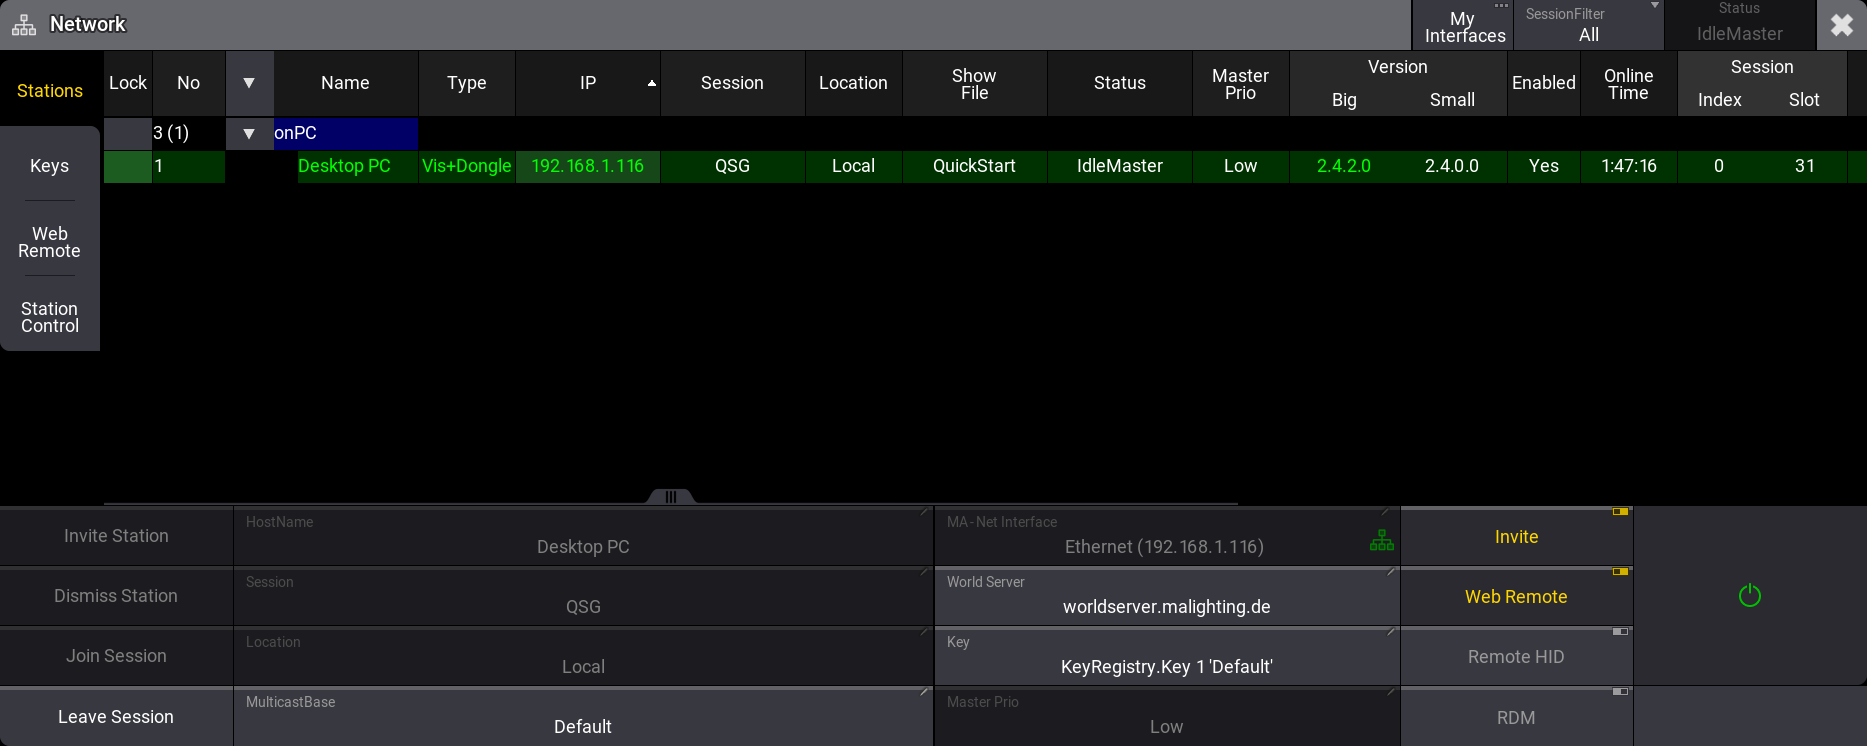Open My Interfaces
The image size is (1867, 746).
[1463, 27]
